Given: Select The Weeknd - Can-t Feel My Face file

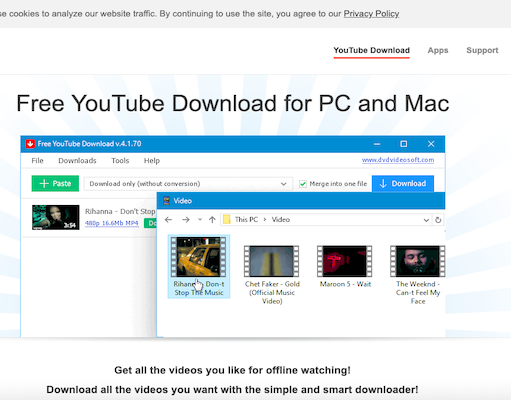Looking at the screenshot, I should tap(418, 275).
